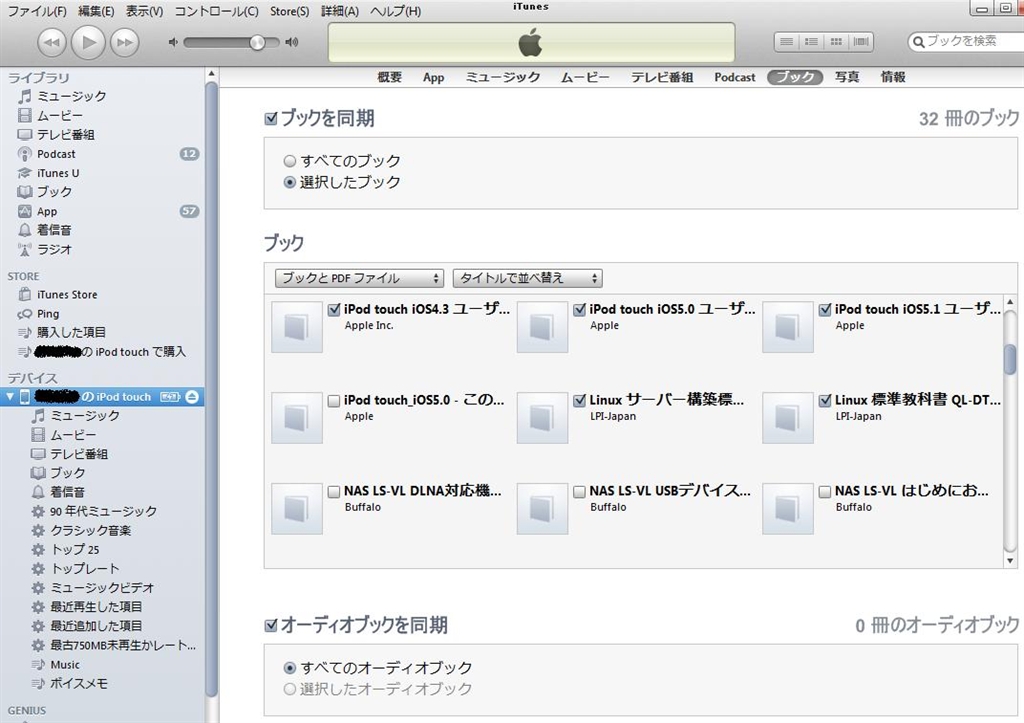Uncheck the ブックを同期 checkbox
This screenshot has width=1024, height=723.
pos(271,119)
